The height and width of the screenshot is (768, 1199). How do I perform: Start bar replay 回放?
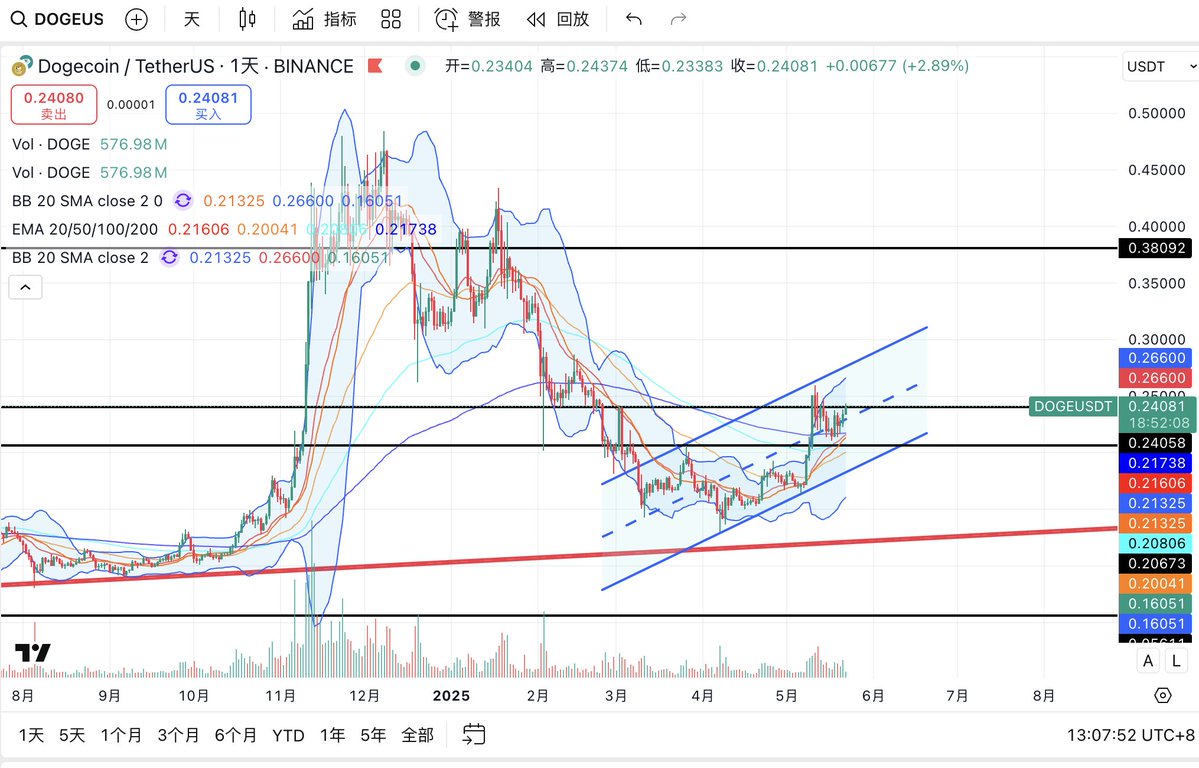[557, 19]
